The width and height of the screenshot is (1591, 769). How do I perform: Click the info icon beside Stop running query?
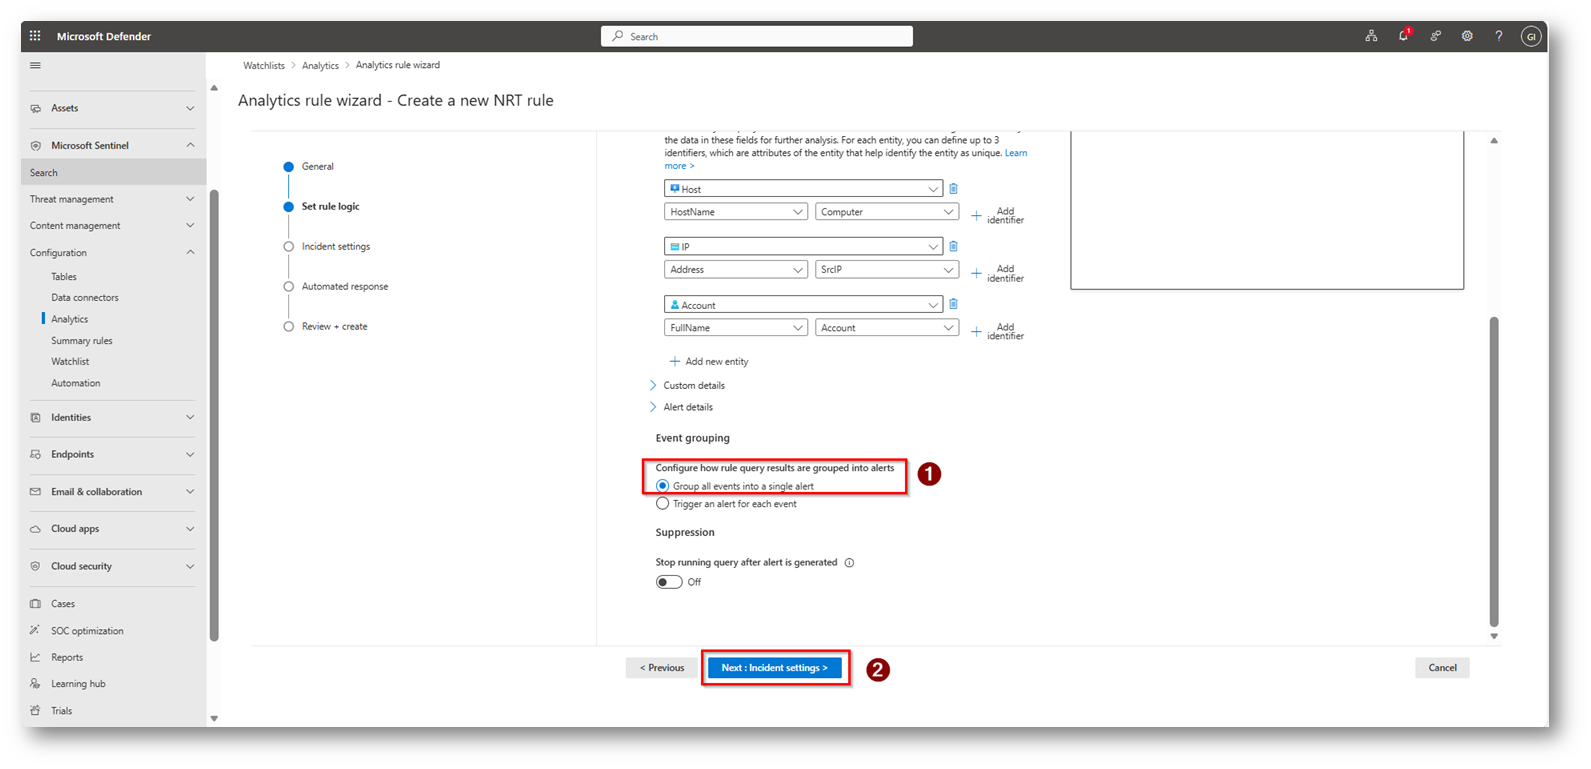[x=849, y=563]
